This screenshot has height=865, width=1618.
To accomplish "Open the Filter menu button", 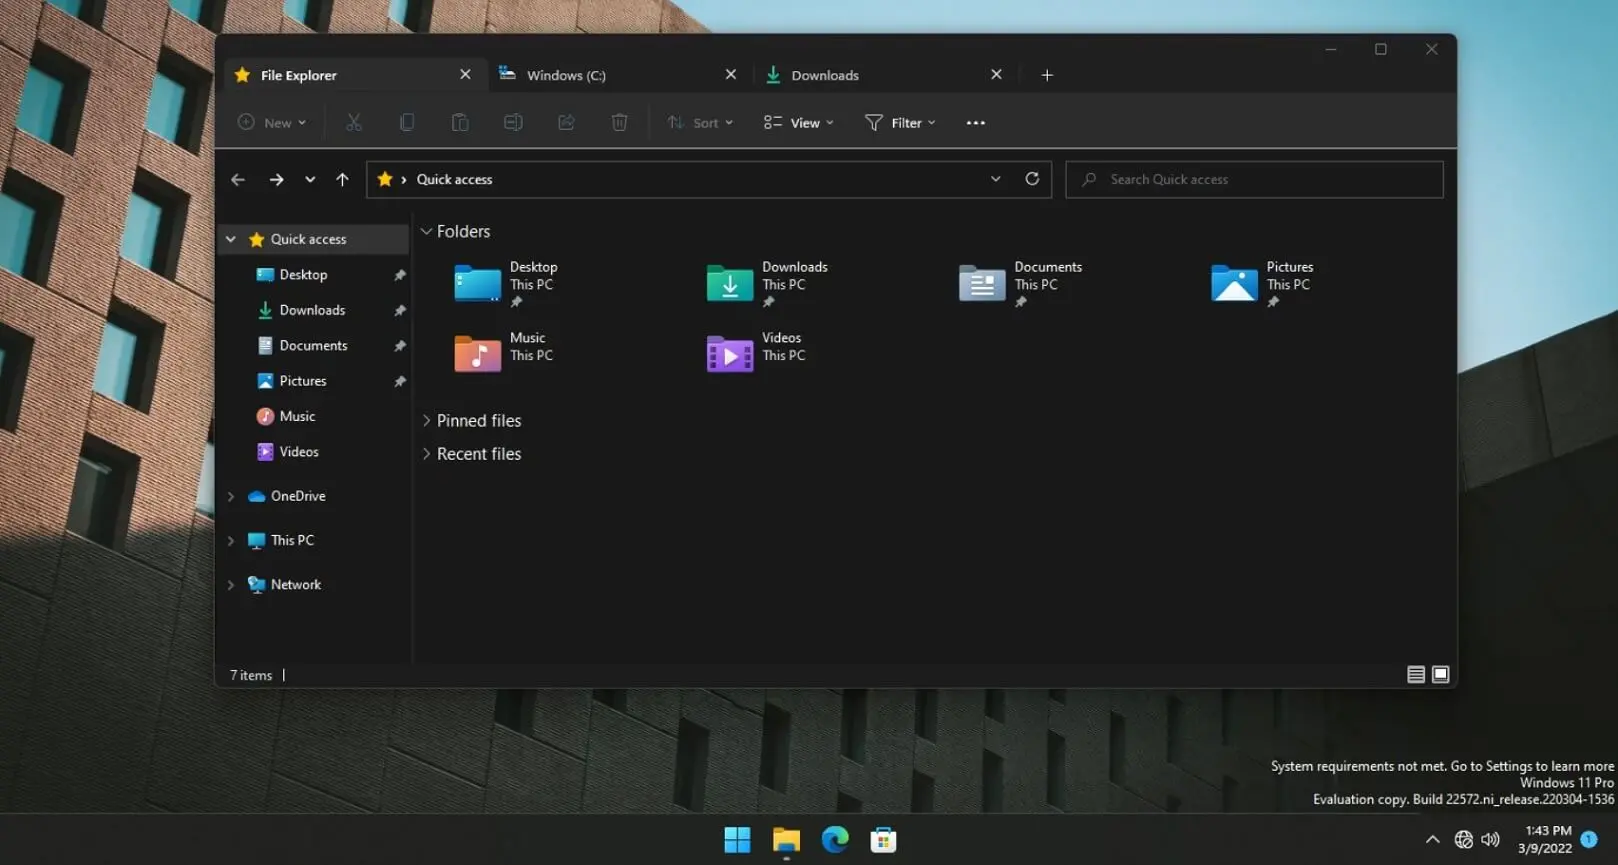I will pyautogui.click(x=900, y=122).
